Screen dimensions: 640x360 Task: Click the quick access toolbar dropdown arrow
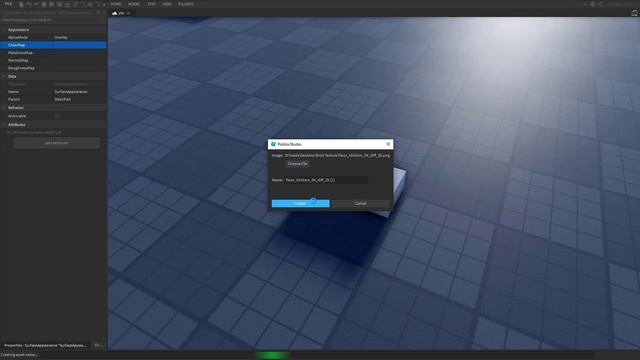click(x=104, y=4)
